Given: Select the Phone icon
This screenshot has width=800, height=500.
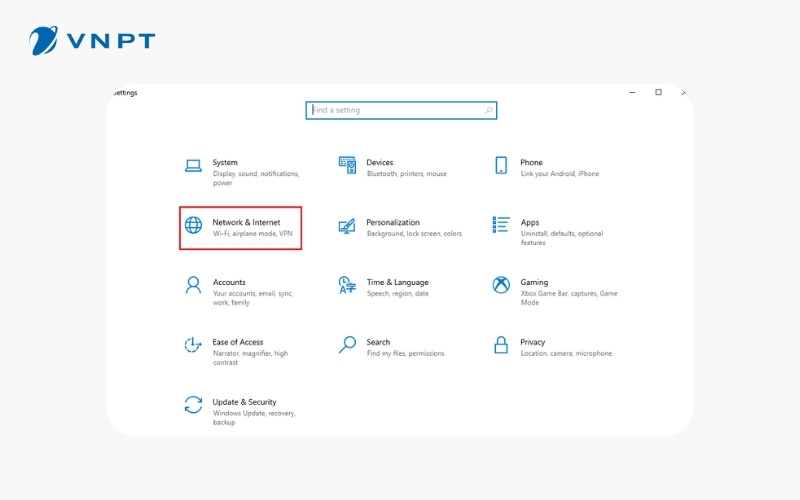Looking at the screenshot, I should tap(501, 166).
